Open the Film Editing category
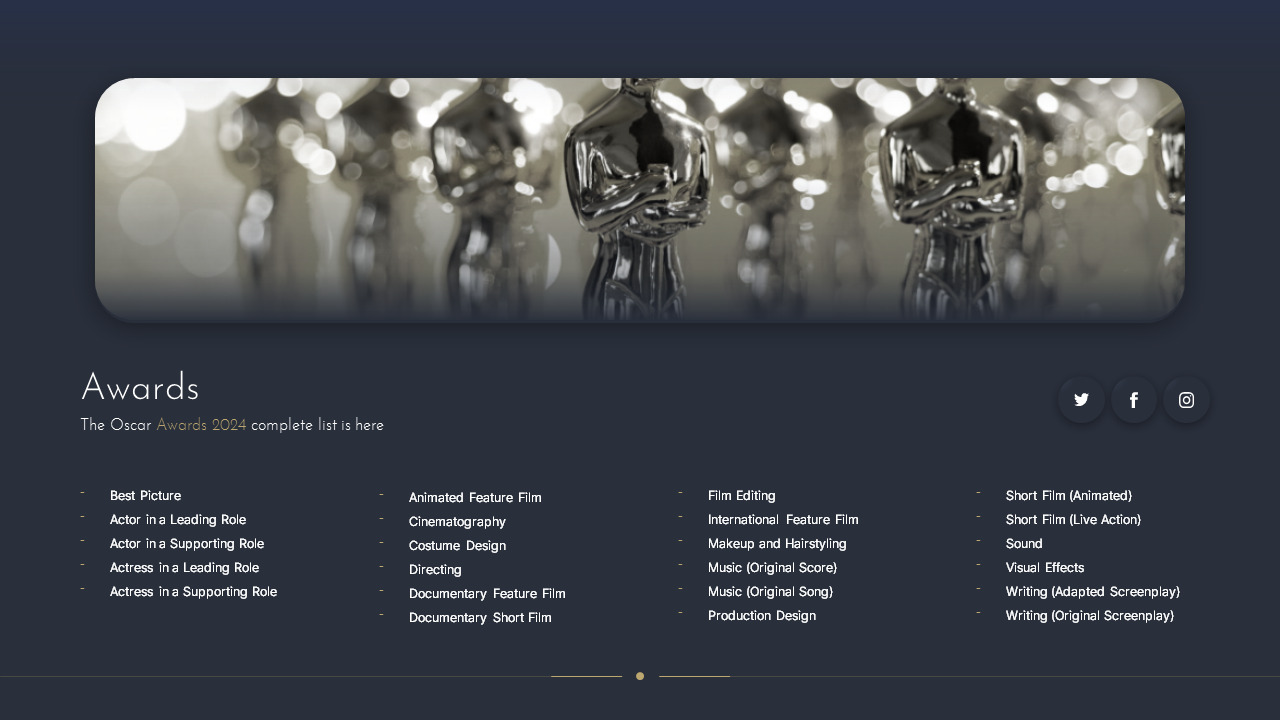Viewport: 1280px width, 720px height. [741, 495]
